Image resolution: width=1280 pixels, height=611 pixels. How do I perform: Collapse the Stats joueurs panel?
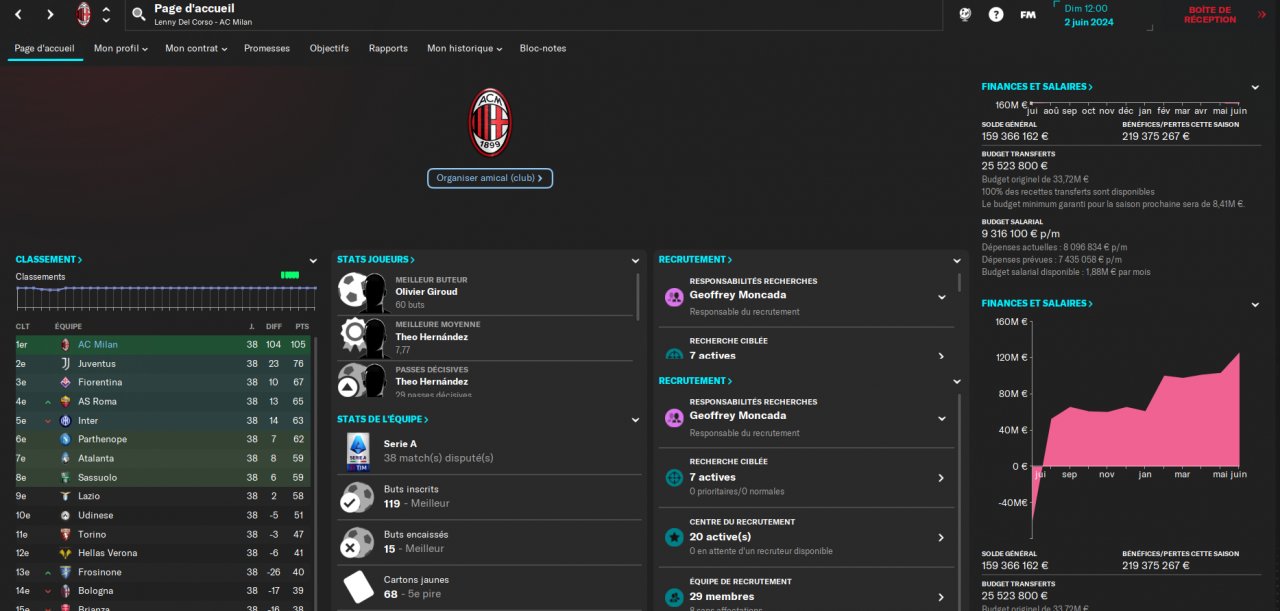click(635, 260)
